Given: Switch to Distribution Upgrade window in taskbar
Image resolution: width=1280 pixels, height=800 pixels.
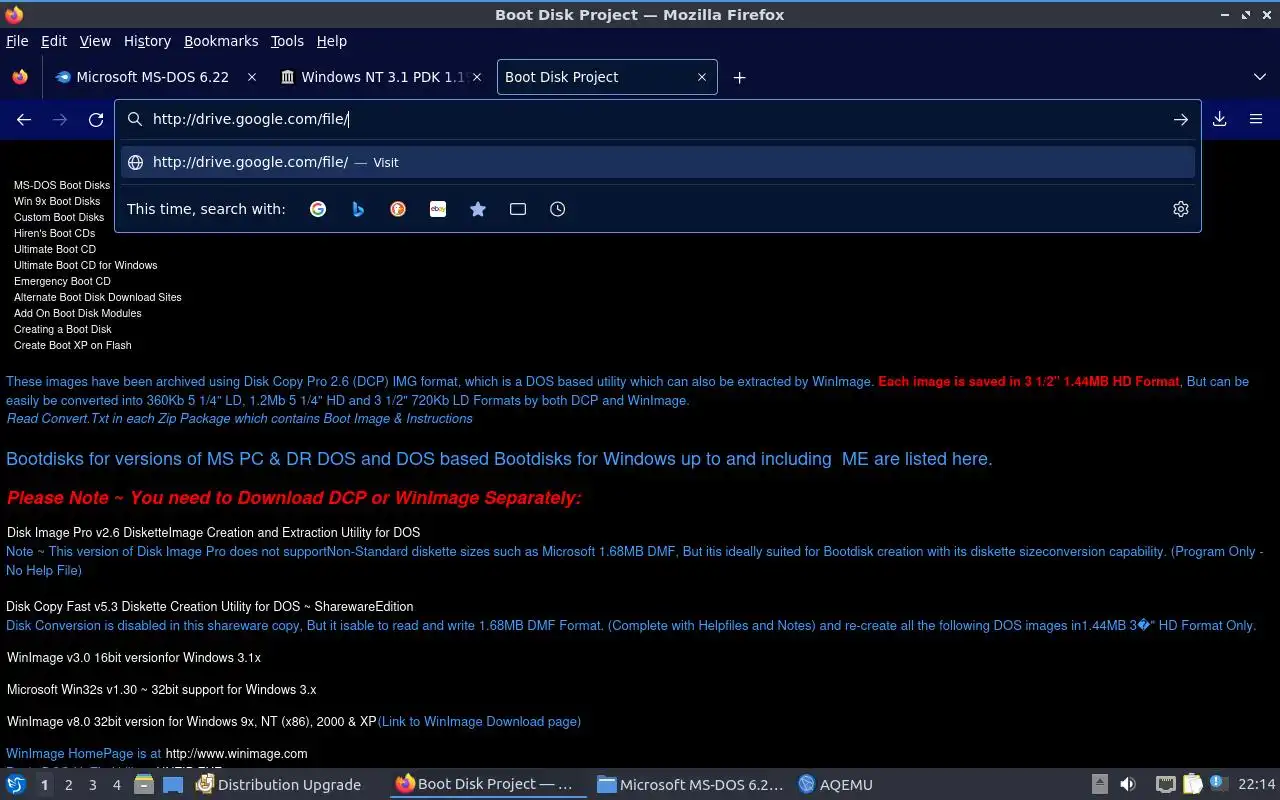Looking at the screenshot, I should point(279,784).
